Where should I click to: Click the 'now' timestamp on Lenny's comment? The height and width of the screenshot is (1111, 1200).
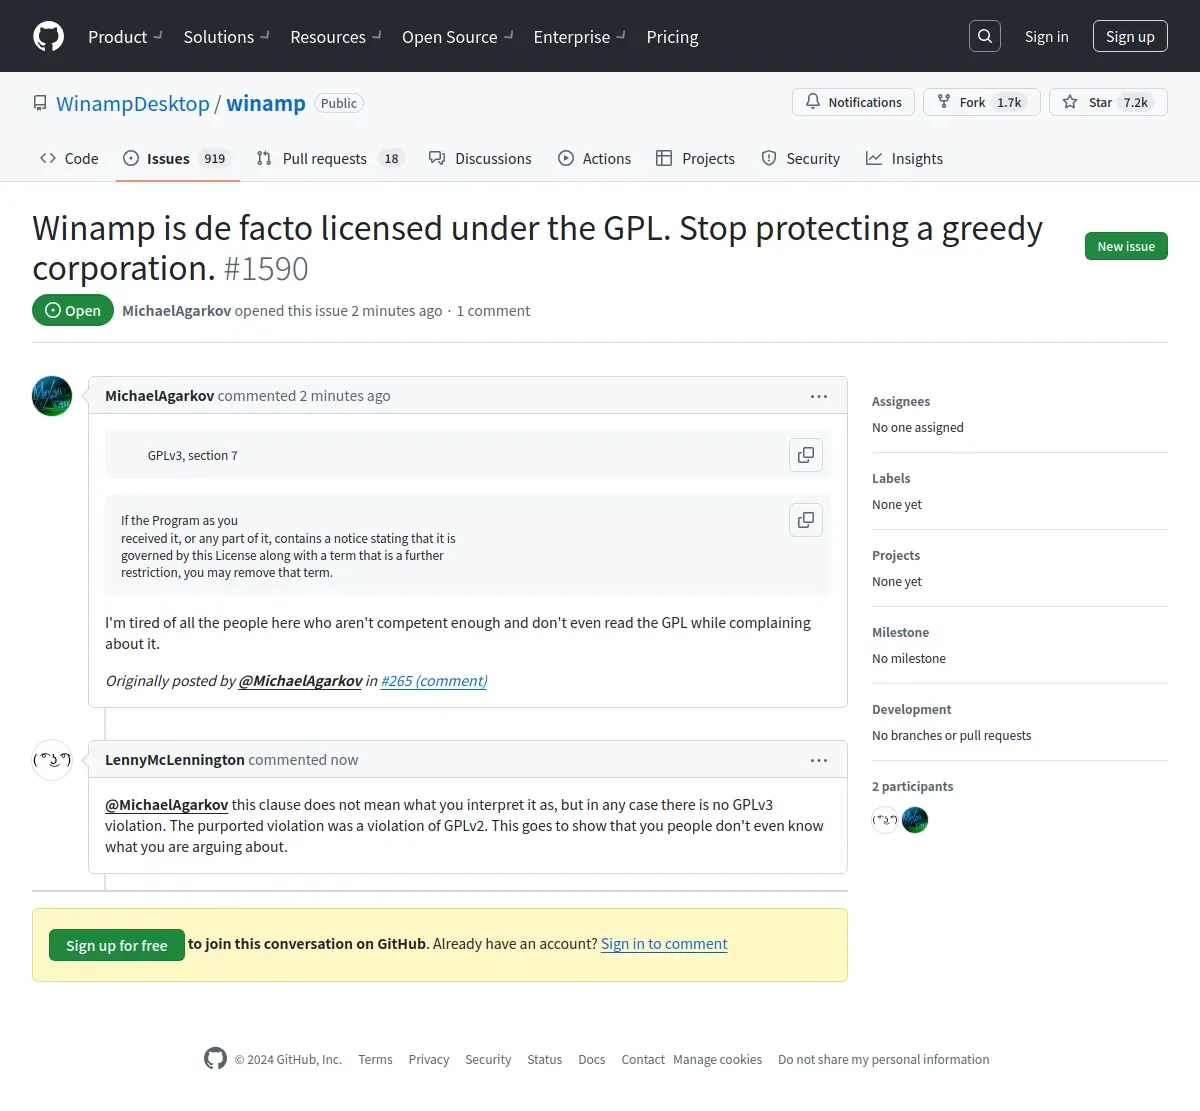(344, 760)
